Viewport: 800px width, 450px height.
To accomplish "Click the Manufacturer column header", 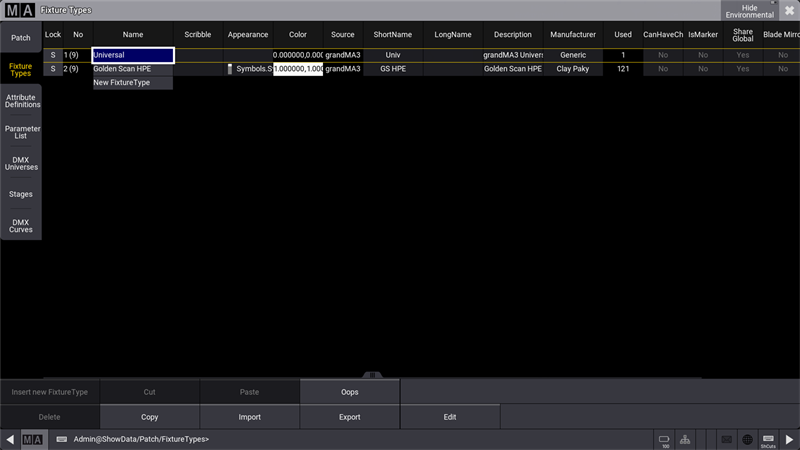I will (x=573, y=34).
